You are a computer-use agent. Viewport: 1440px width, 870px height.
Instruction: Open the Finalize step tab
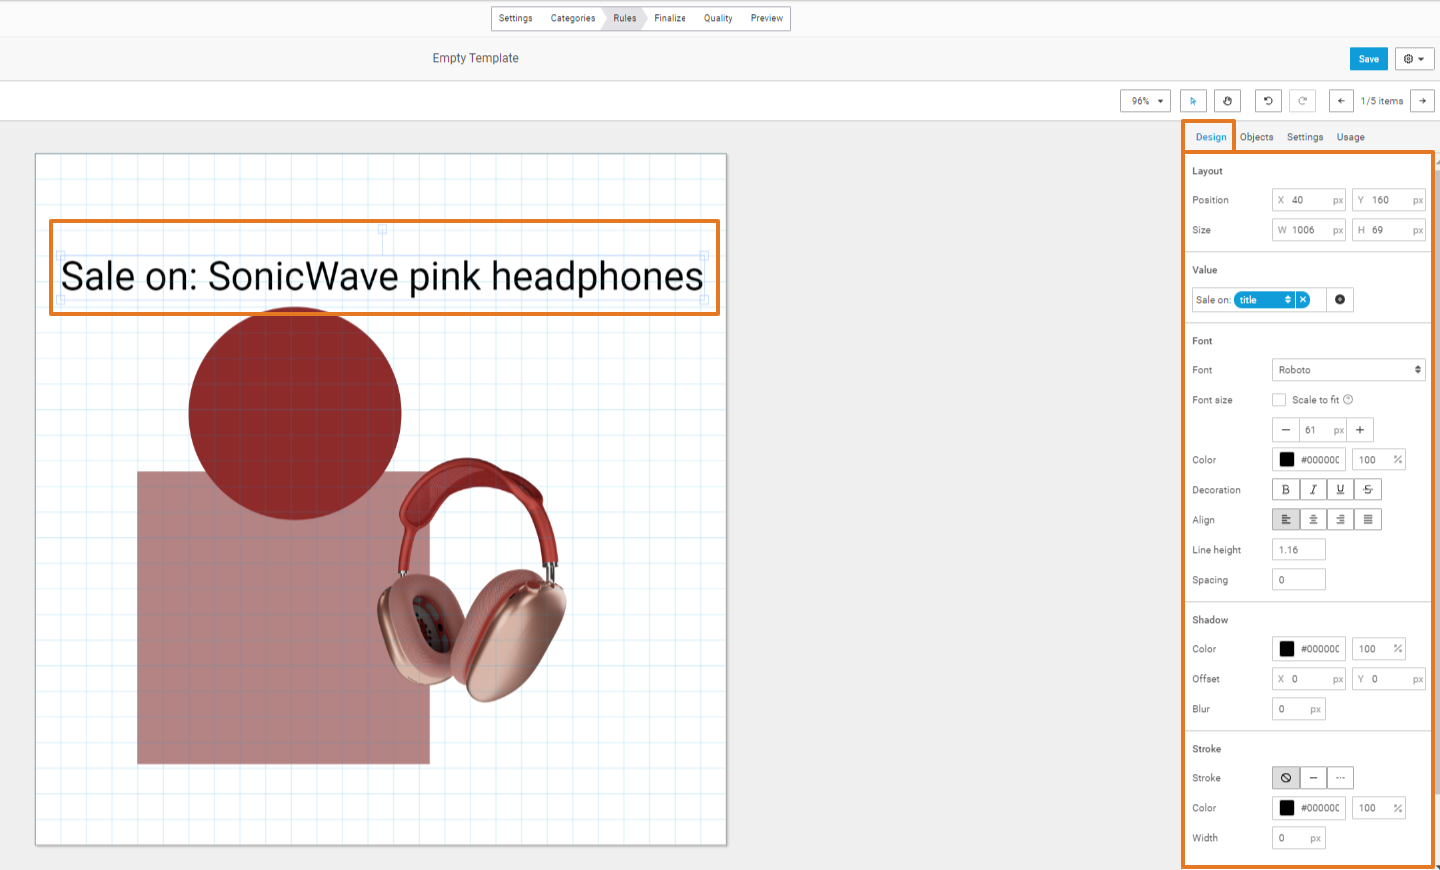tap(670, 18)
